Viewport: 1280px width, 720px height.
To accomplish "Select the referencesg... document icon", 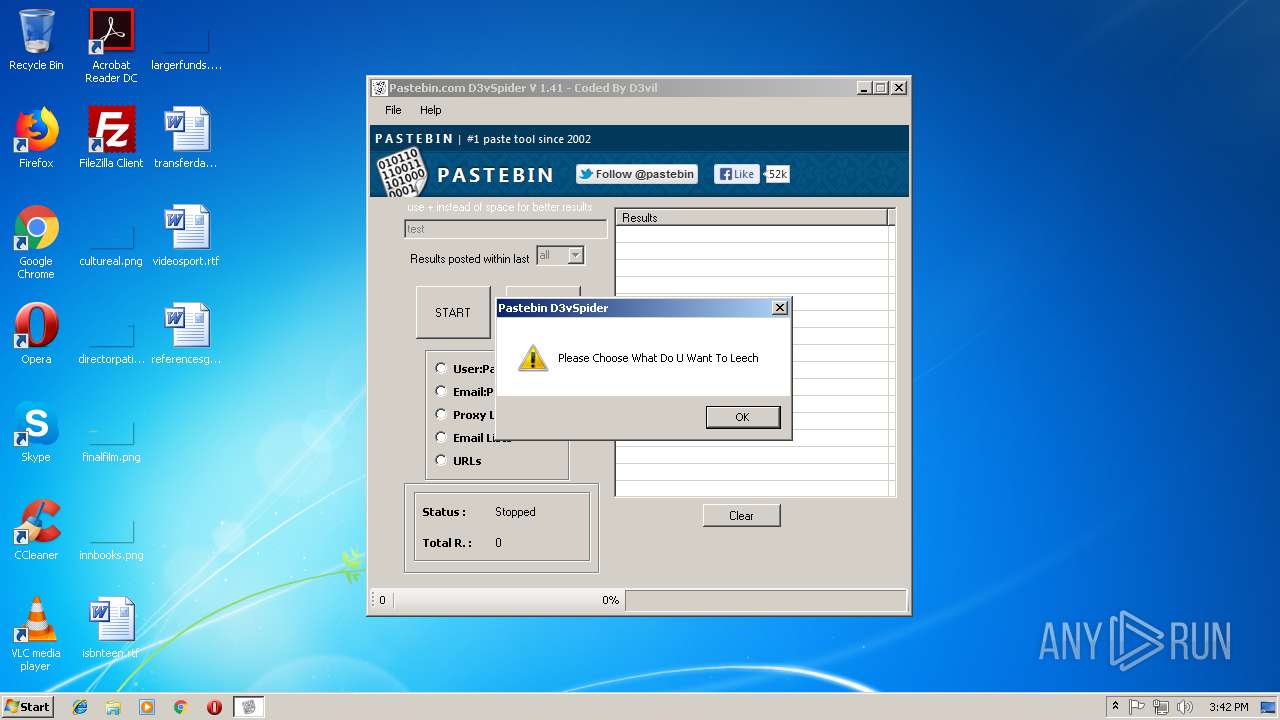I will [x=186, y=334].
